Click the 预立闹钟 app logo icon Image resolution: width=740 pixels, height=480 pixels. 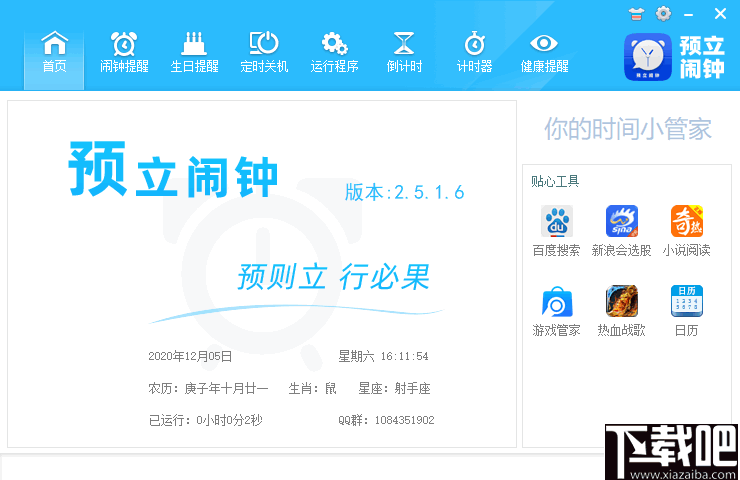click(x=648, y=57)
